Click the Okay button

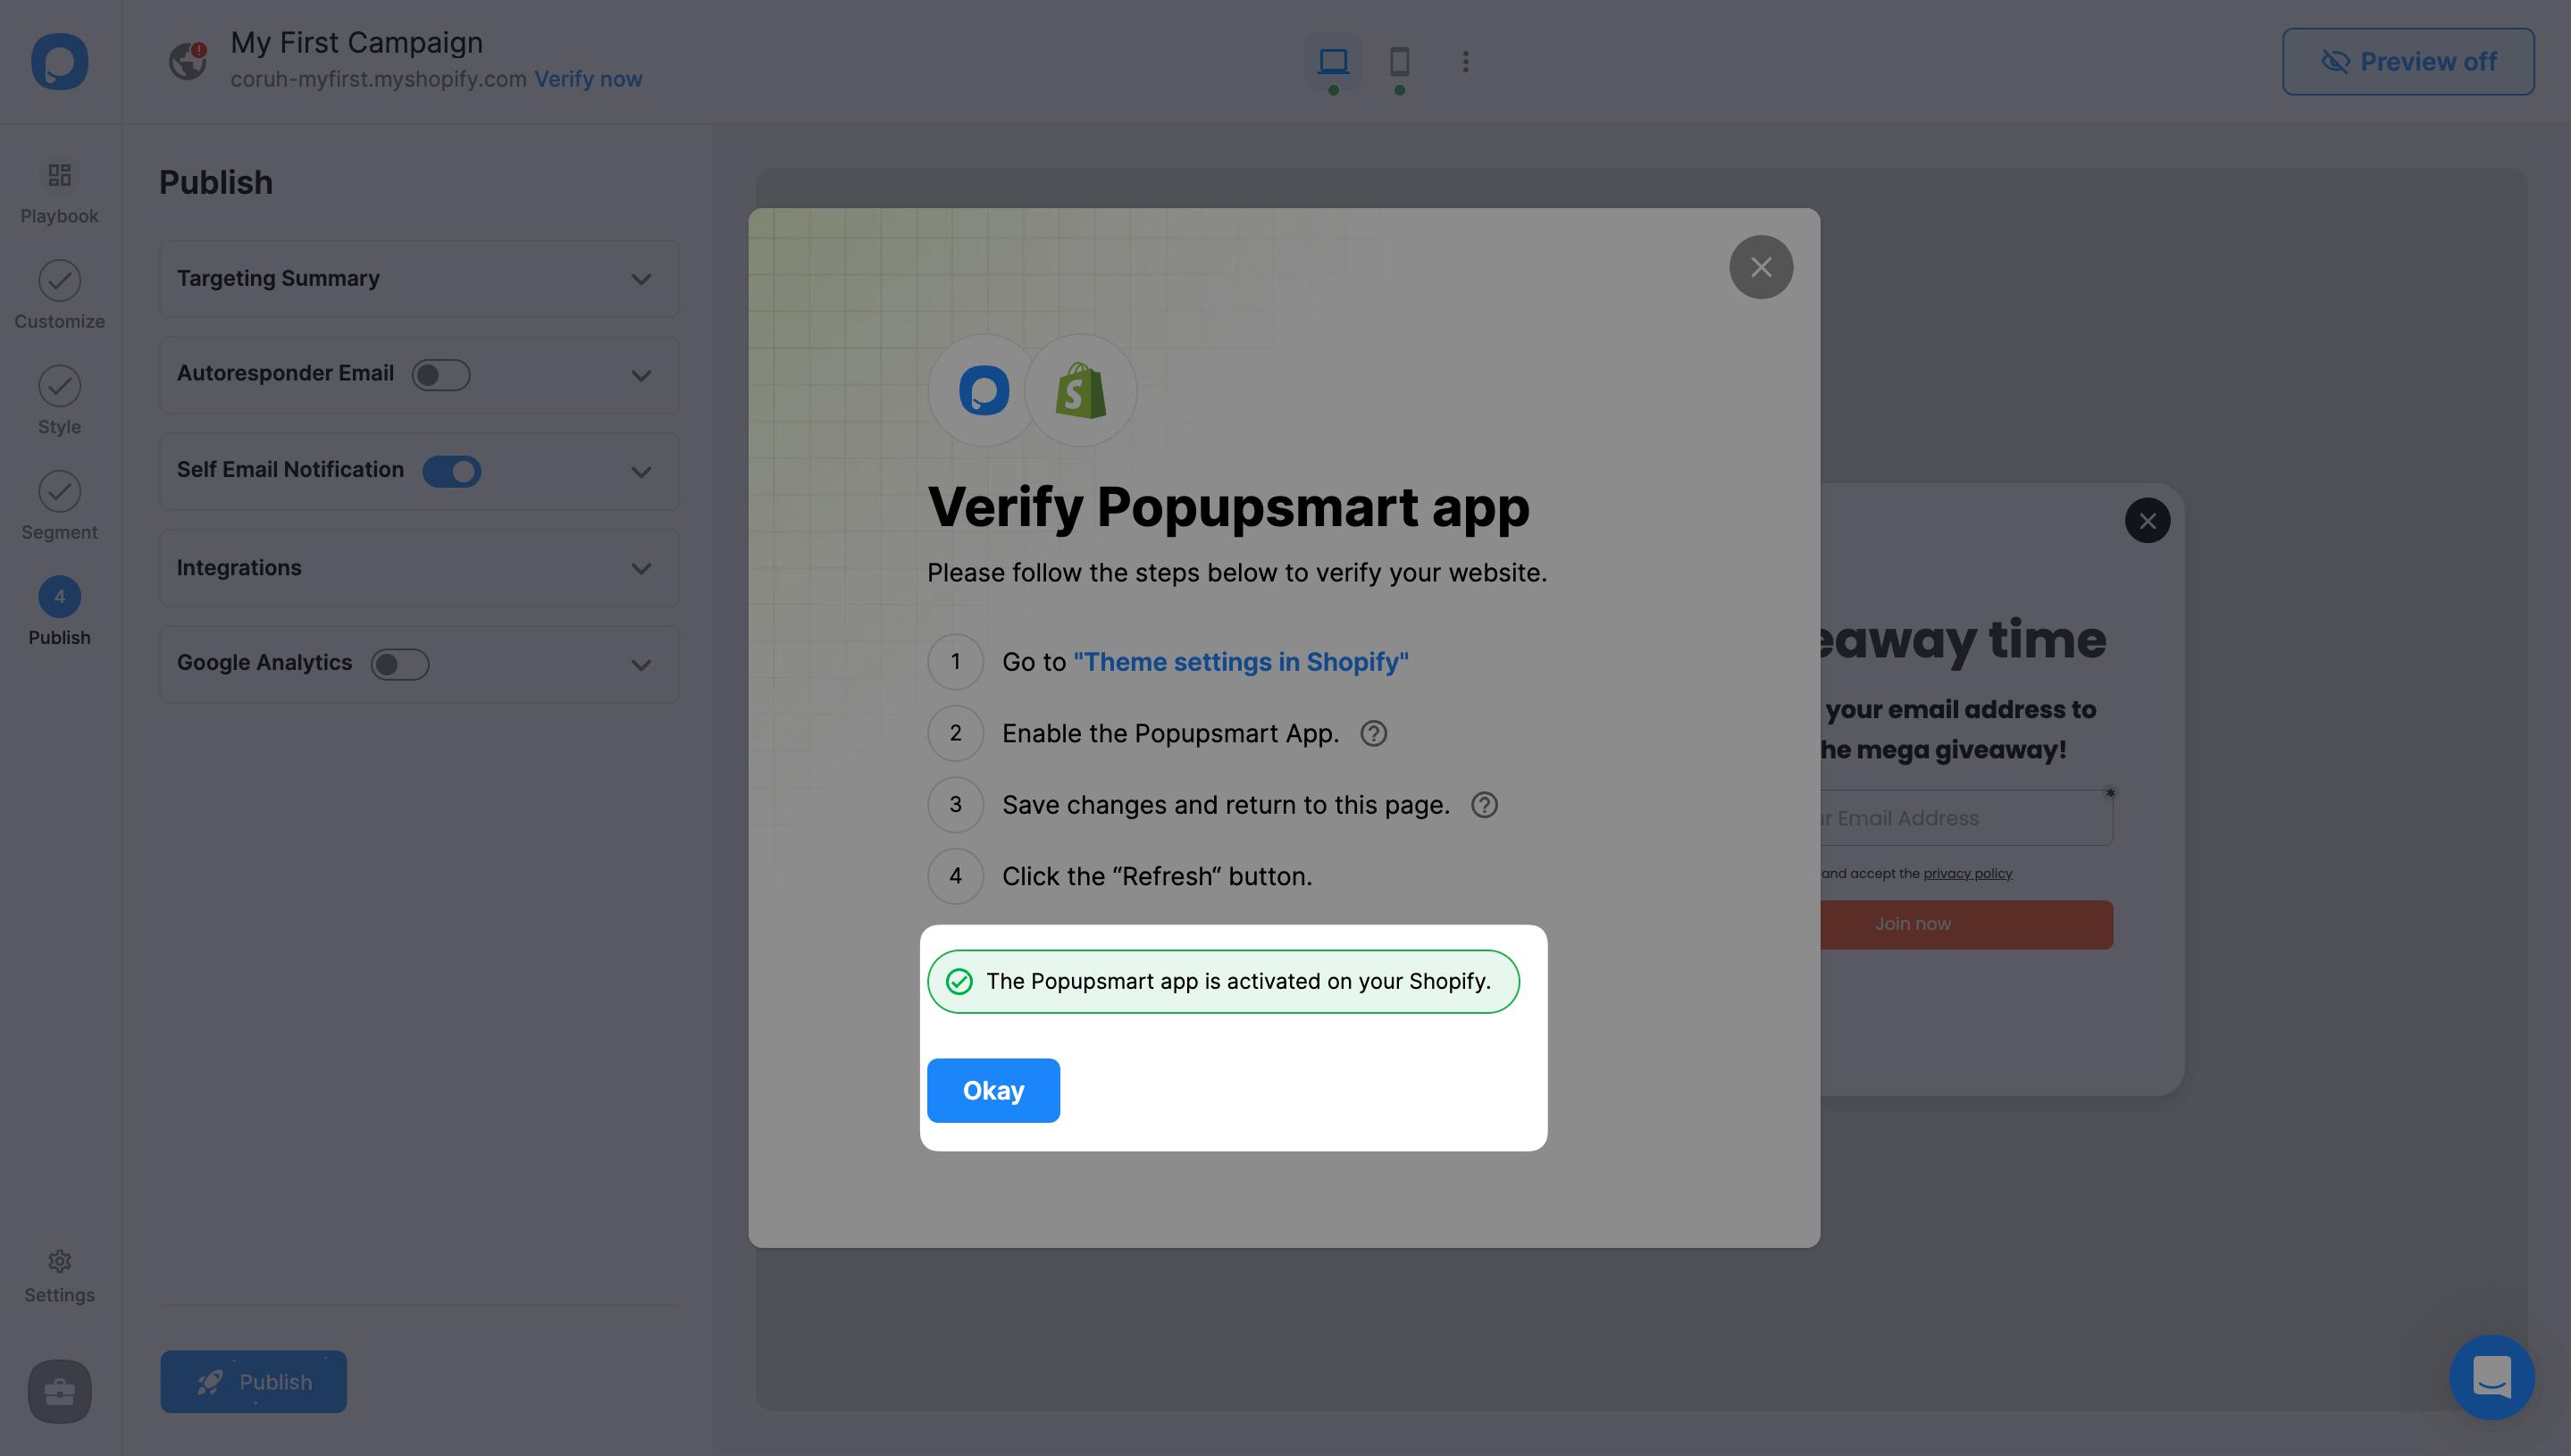tap(993, 1091)
